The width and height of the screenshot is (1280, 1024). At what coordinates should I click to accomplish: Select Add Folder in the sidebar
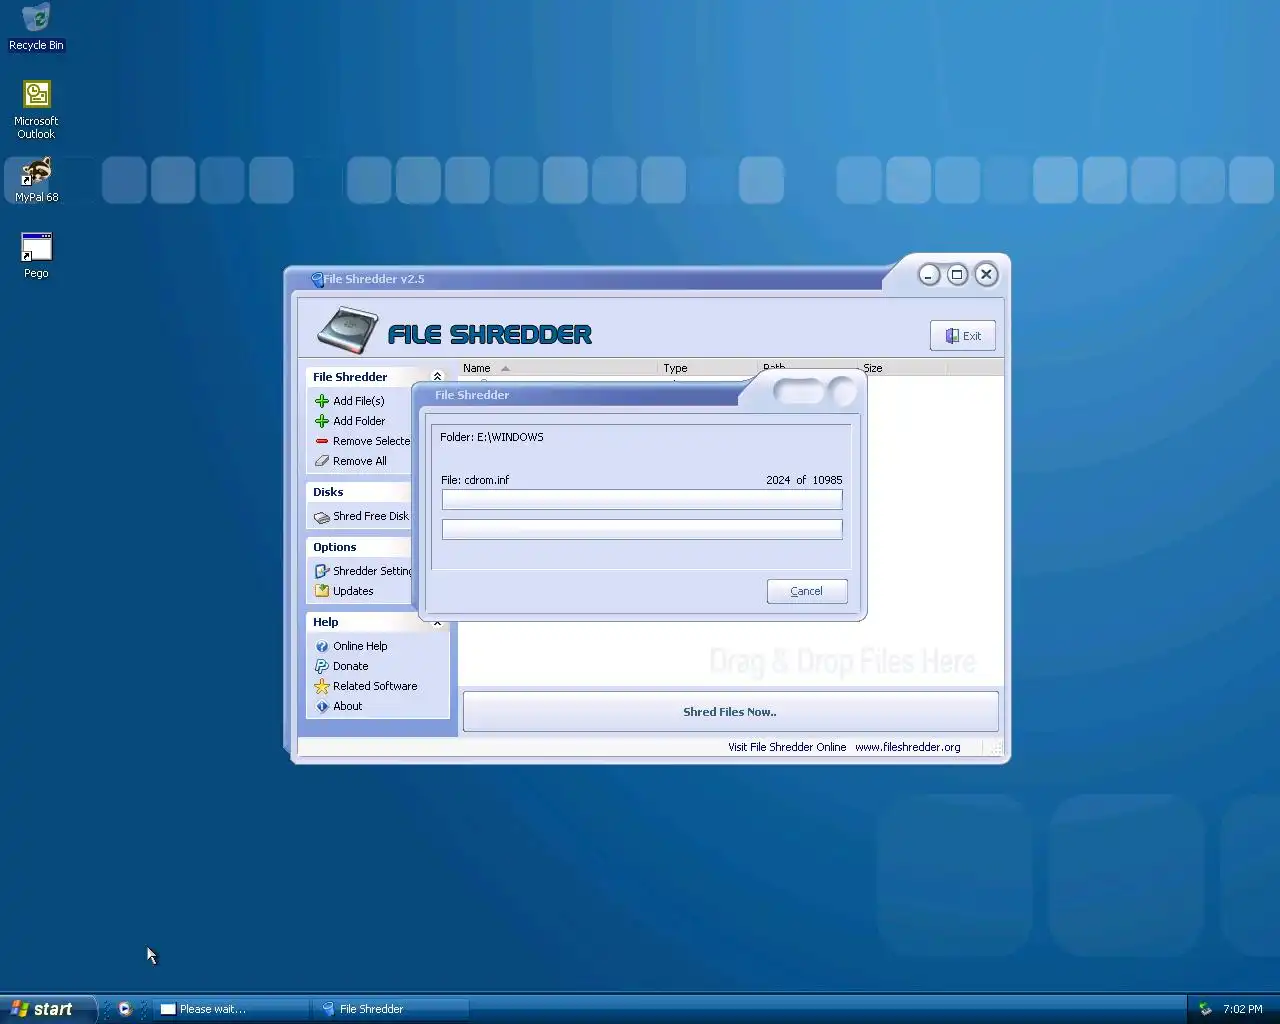pos(359,421)
